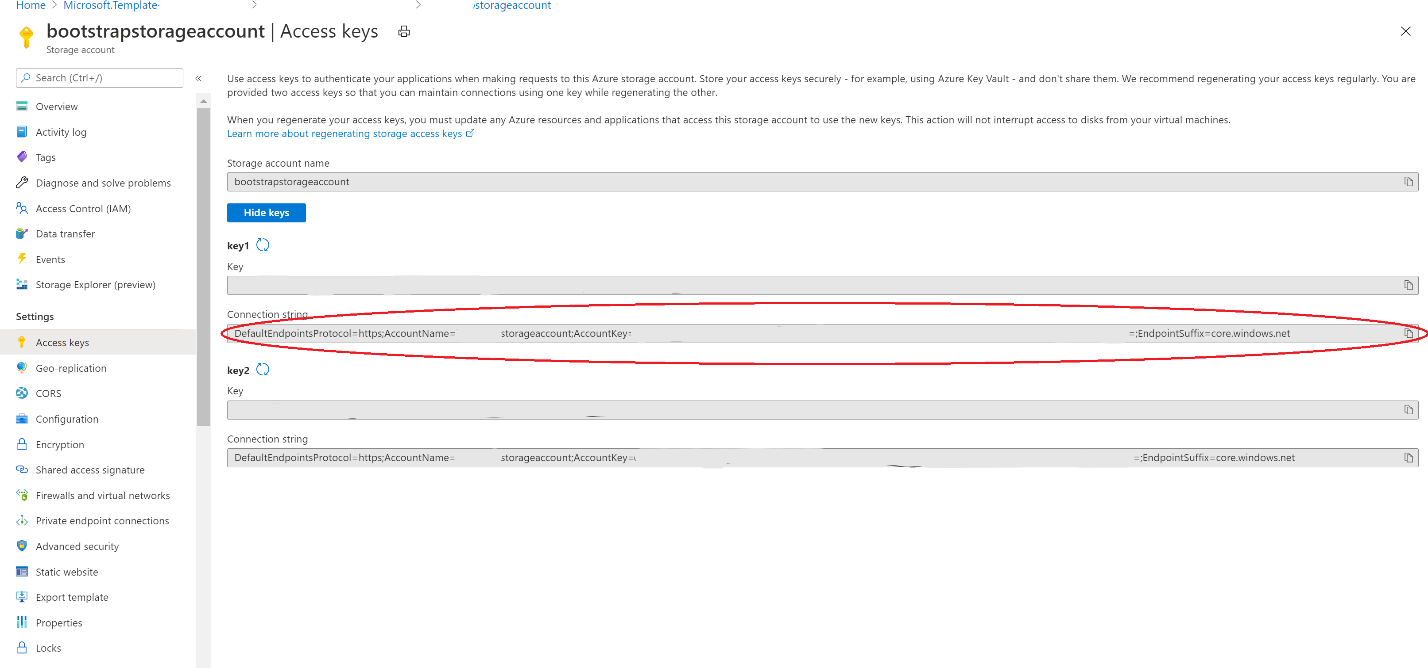Collapse the sidebar with double chevron
The image size is (1428, 668).
click(198, 78)
